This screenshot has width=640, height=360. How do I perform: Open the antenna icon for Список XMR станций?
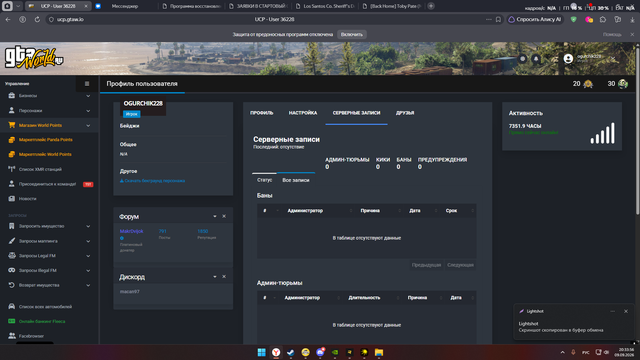11,169
